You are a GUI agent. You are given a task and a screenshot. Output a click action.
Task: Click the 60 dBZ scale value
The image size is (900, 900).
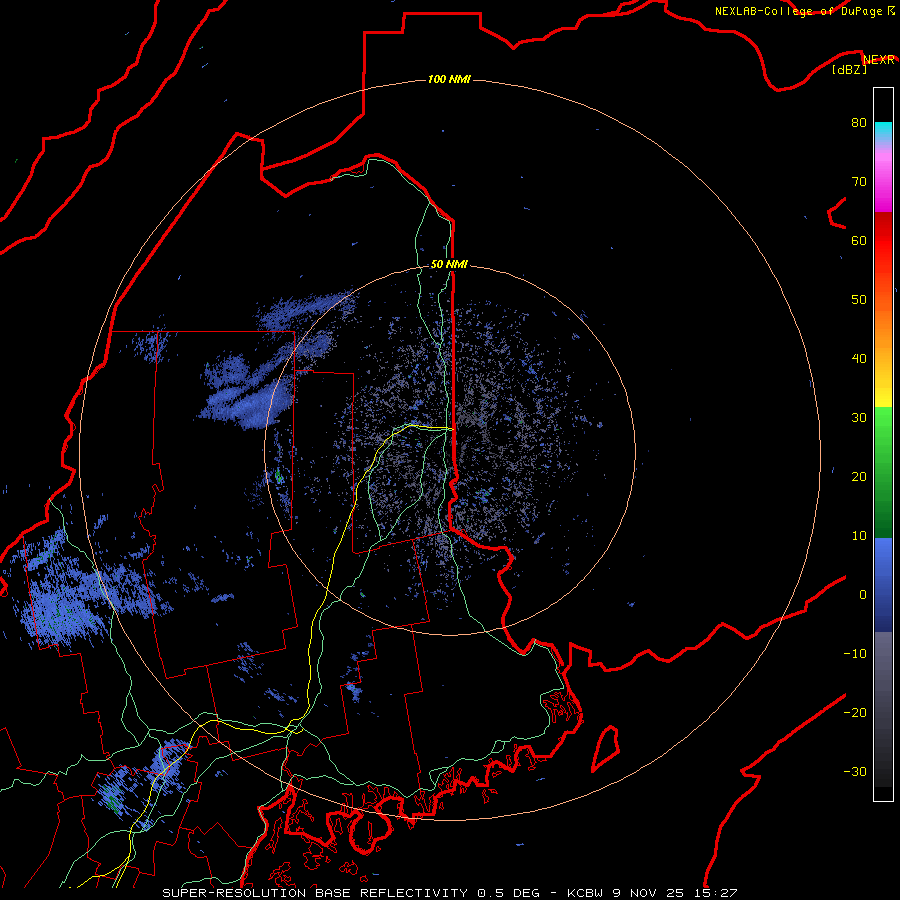click(x=859, y=240)
